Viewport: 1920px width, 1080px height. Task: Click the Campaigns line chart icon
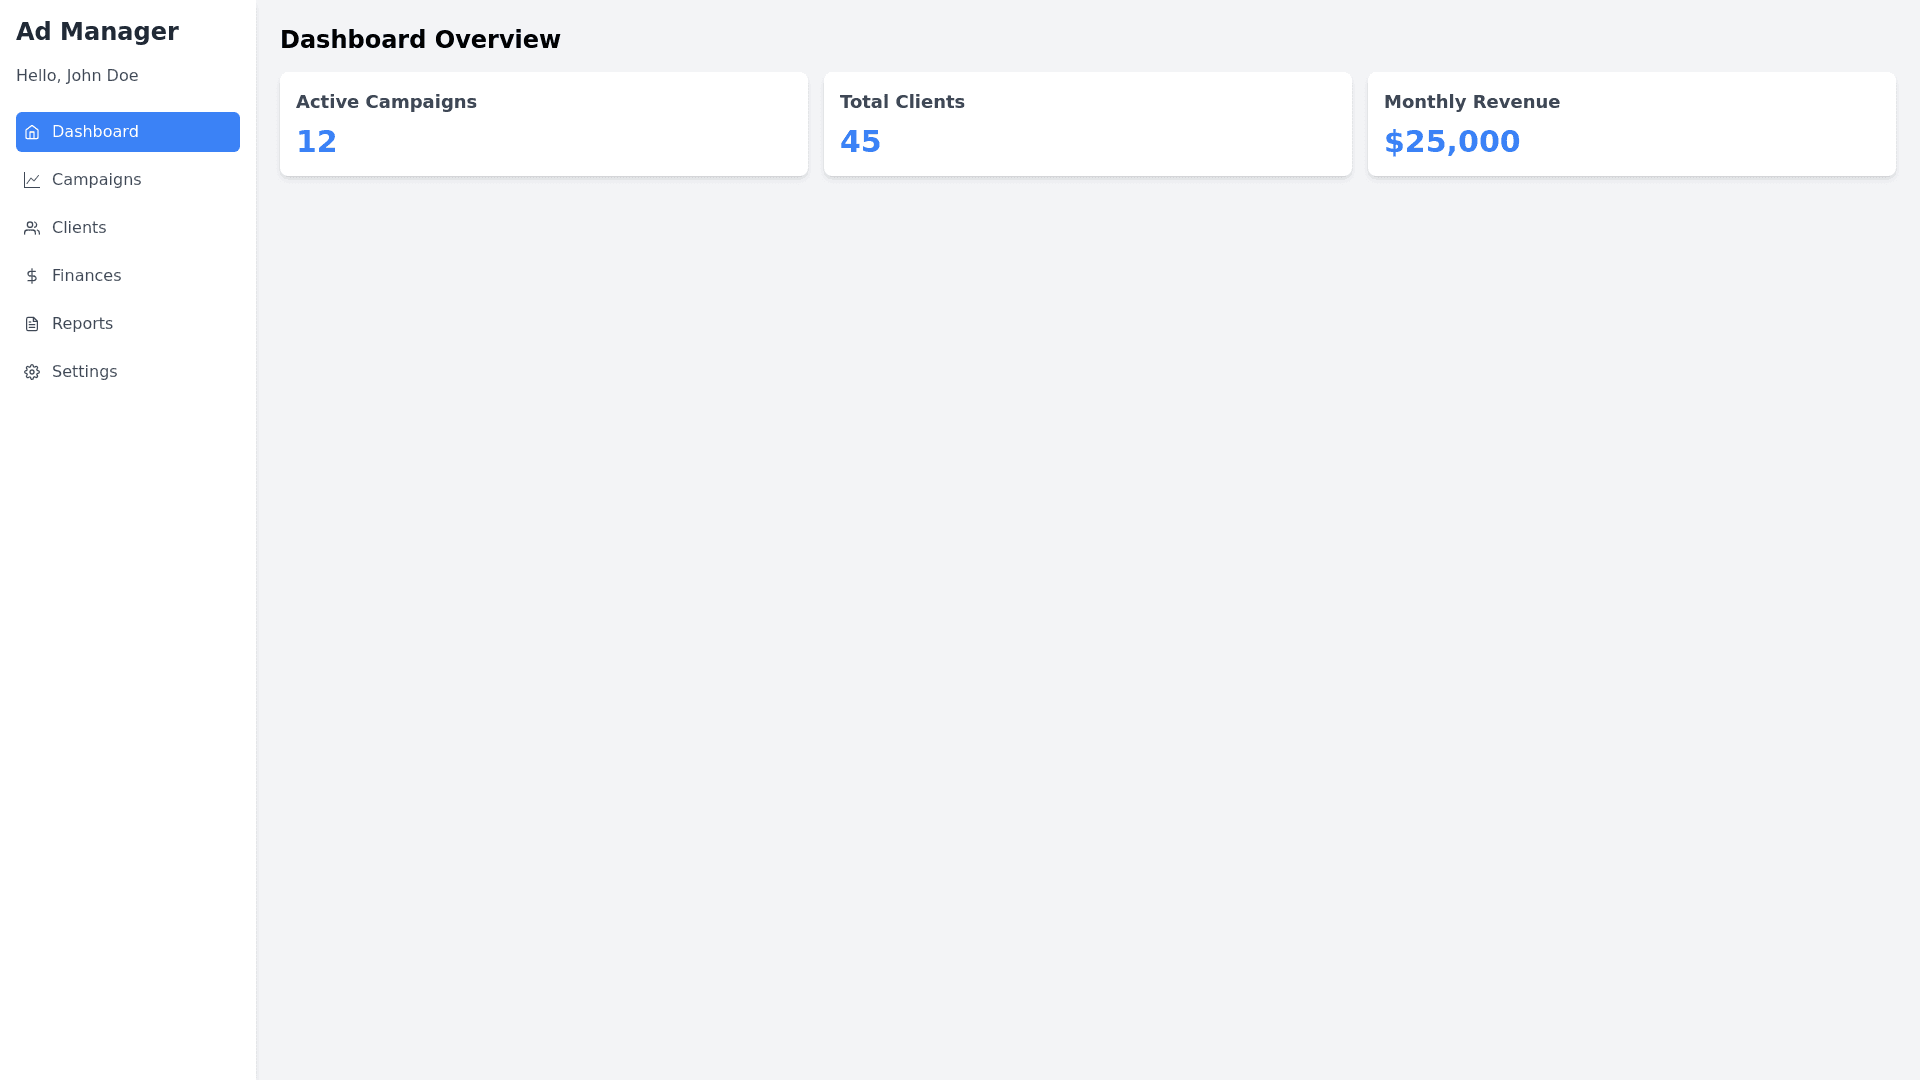pyautogui.click(x=32, y=180)
